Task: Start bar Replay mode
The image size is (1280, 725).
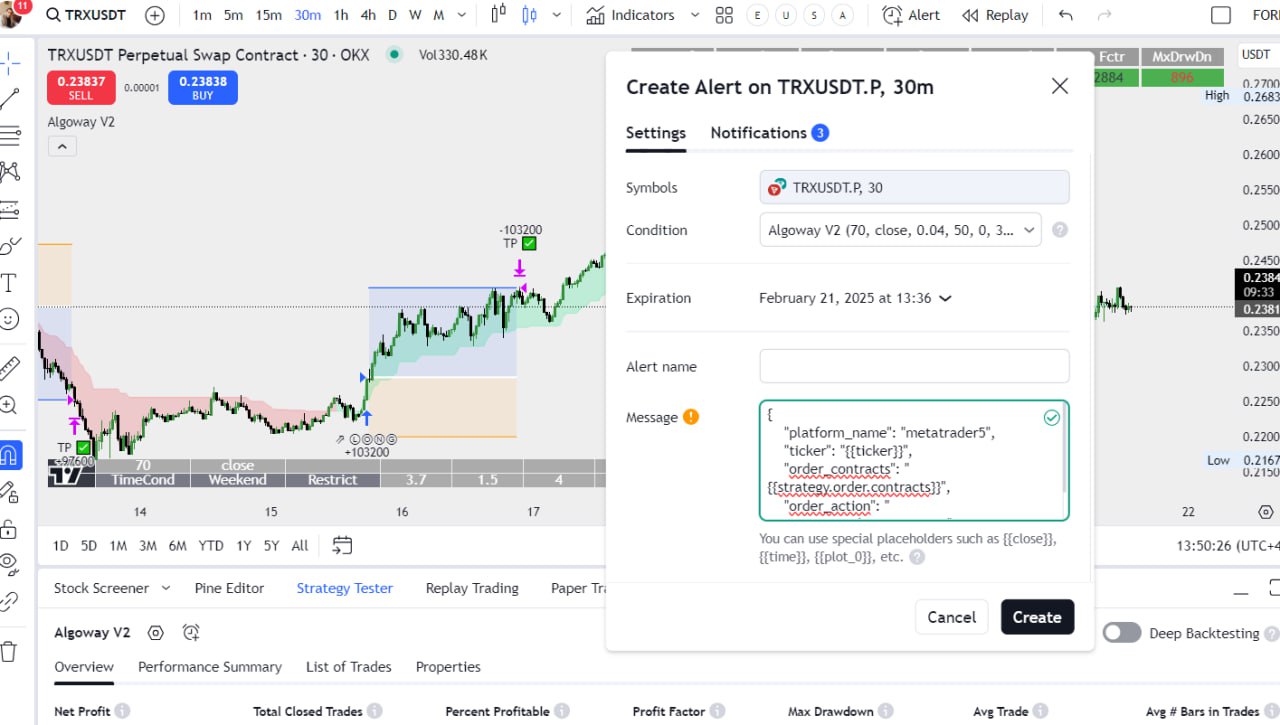Action: click(x=995, y=15)
